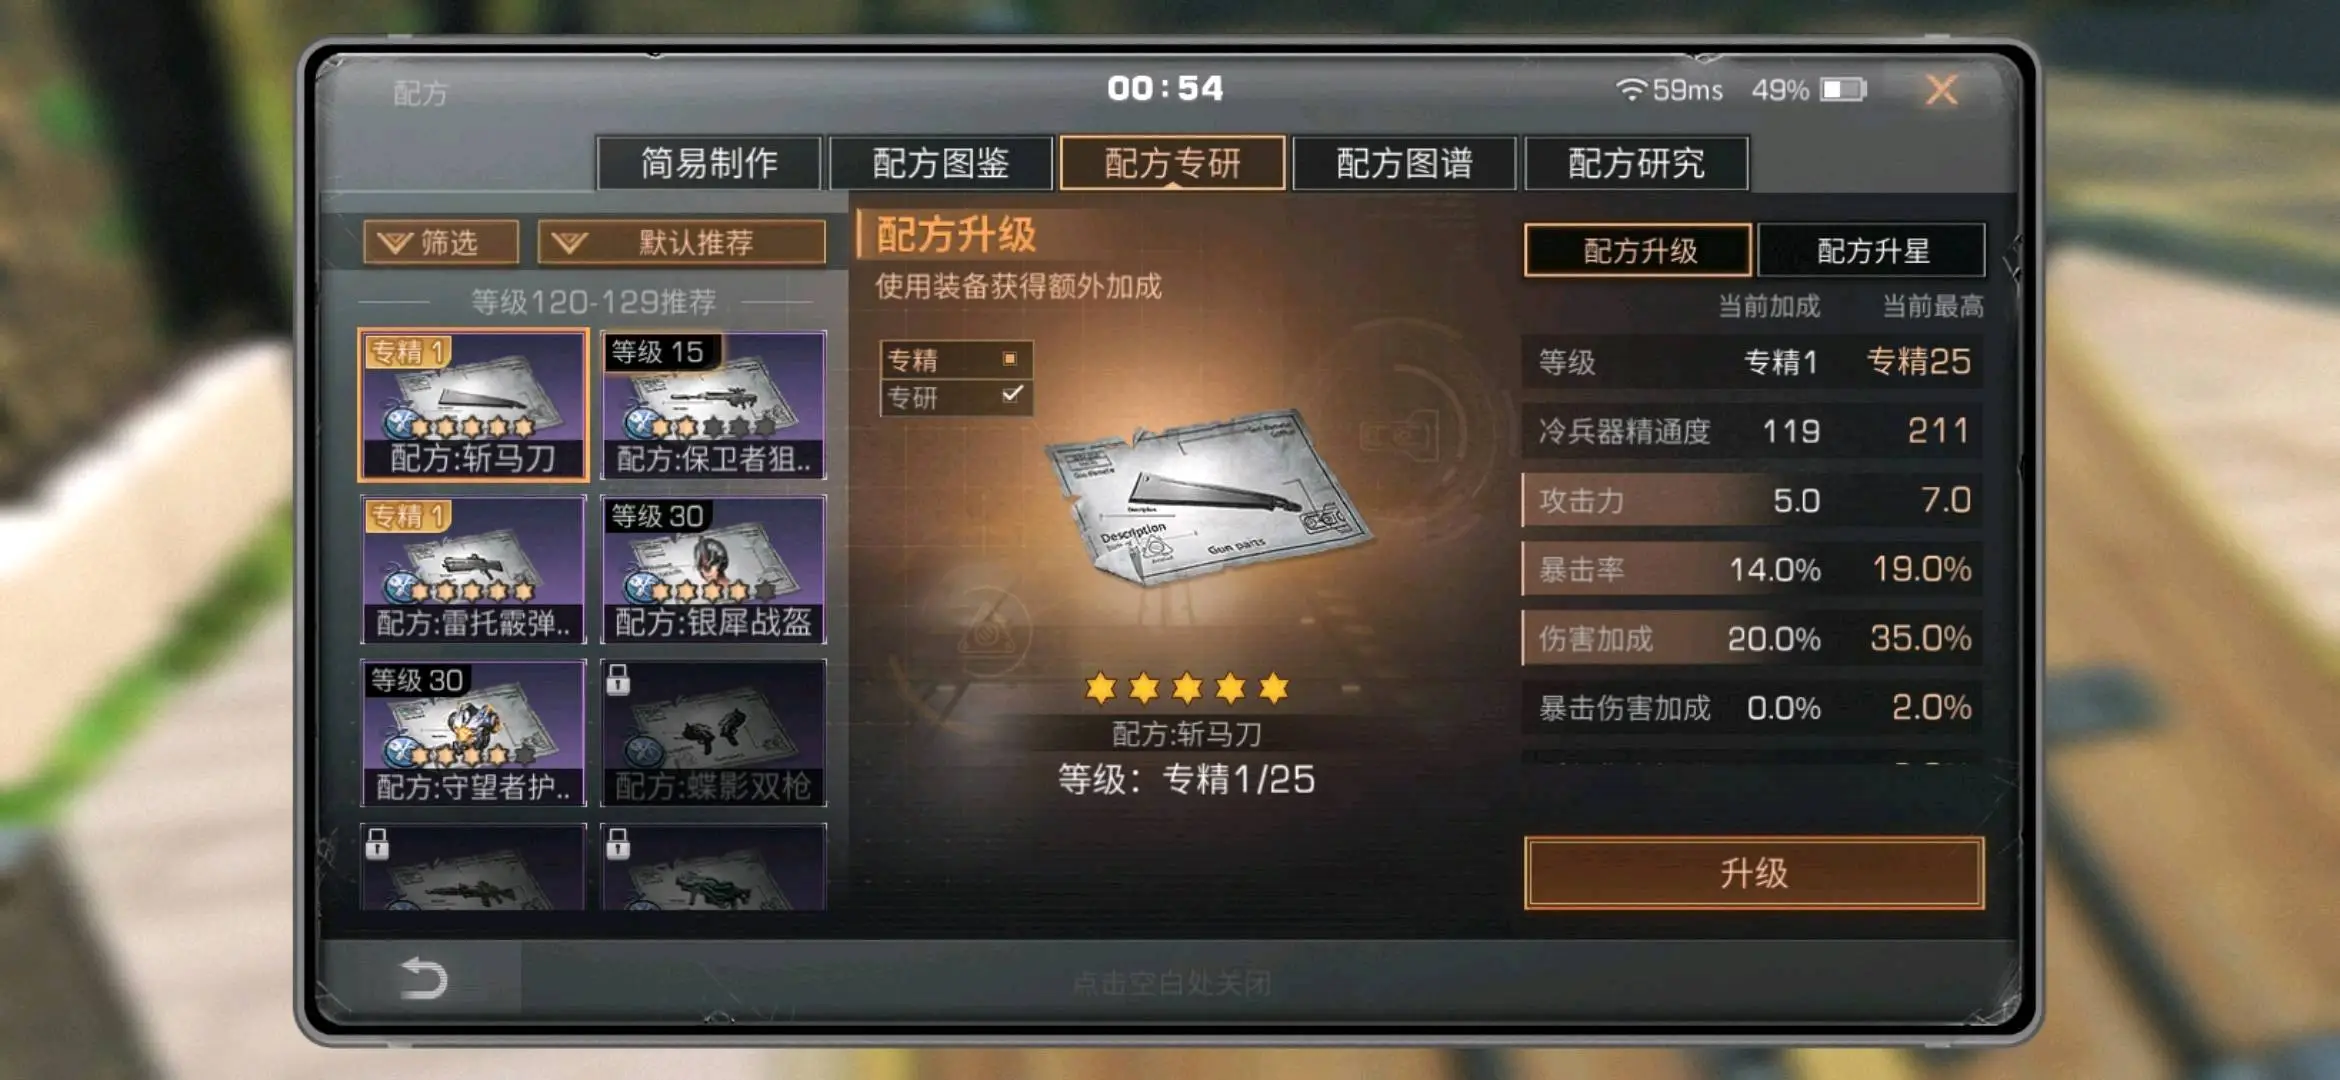Switch to the 配方图鉴 tab
The height and width of the screenshot is (1080, 2340).
coord(941,163)
